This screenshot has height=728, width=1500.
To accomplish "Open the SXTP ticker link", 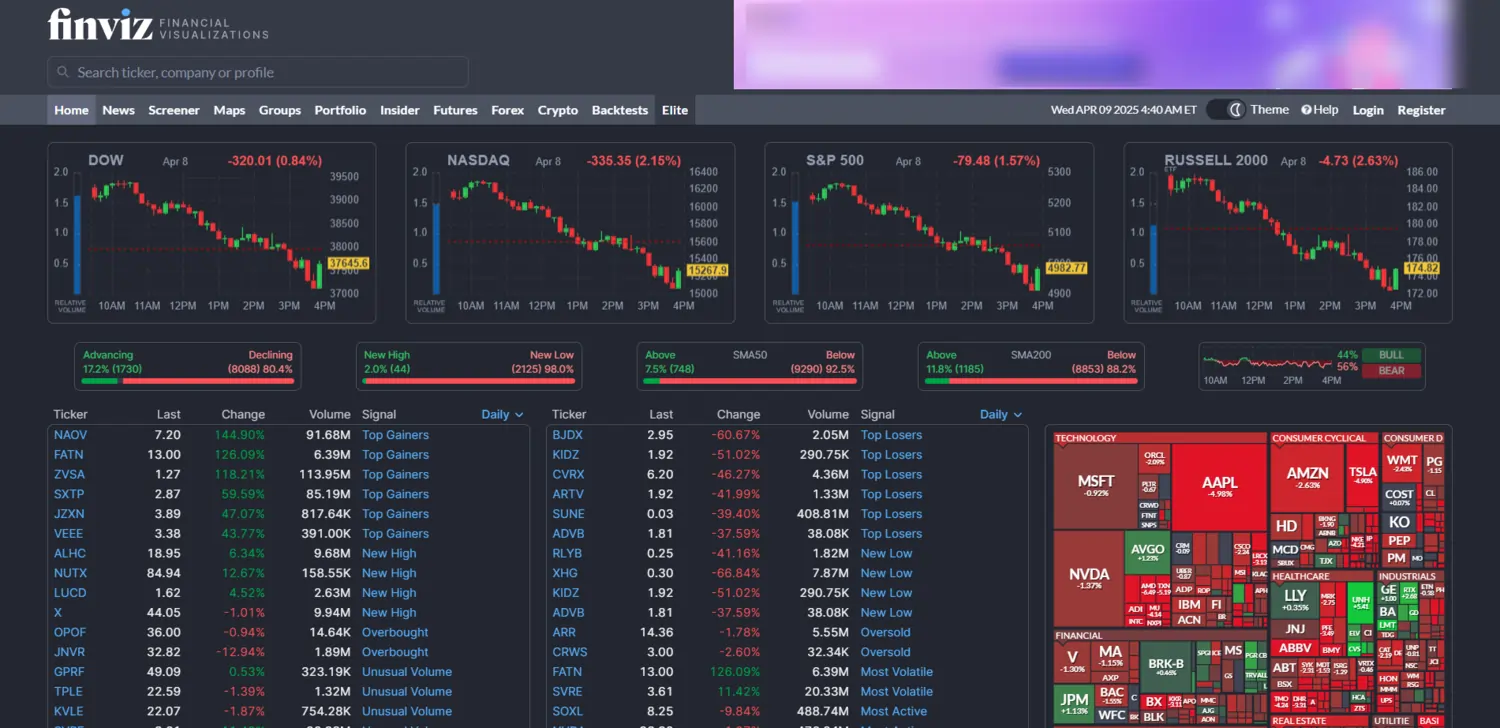I will coord(69,494).
